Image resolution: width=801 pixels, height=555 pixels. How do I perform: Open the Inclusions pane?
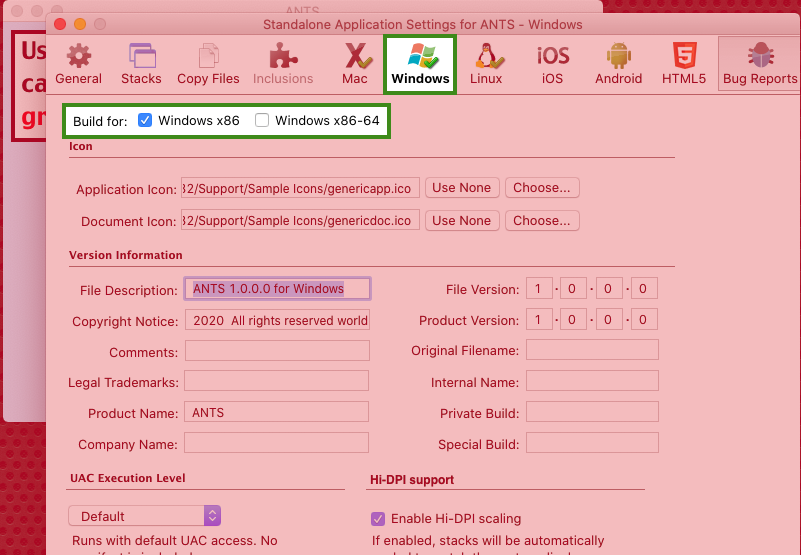click(283, 64)
